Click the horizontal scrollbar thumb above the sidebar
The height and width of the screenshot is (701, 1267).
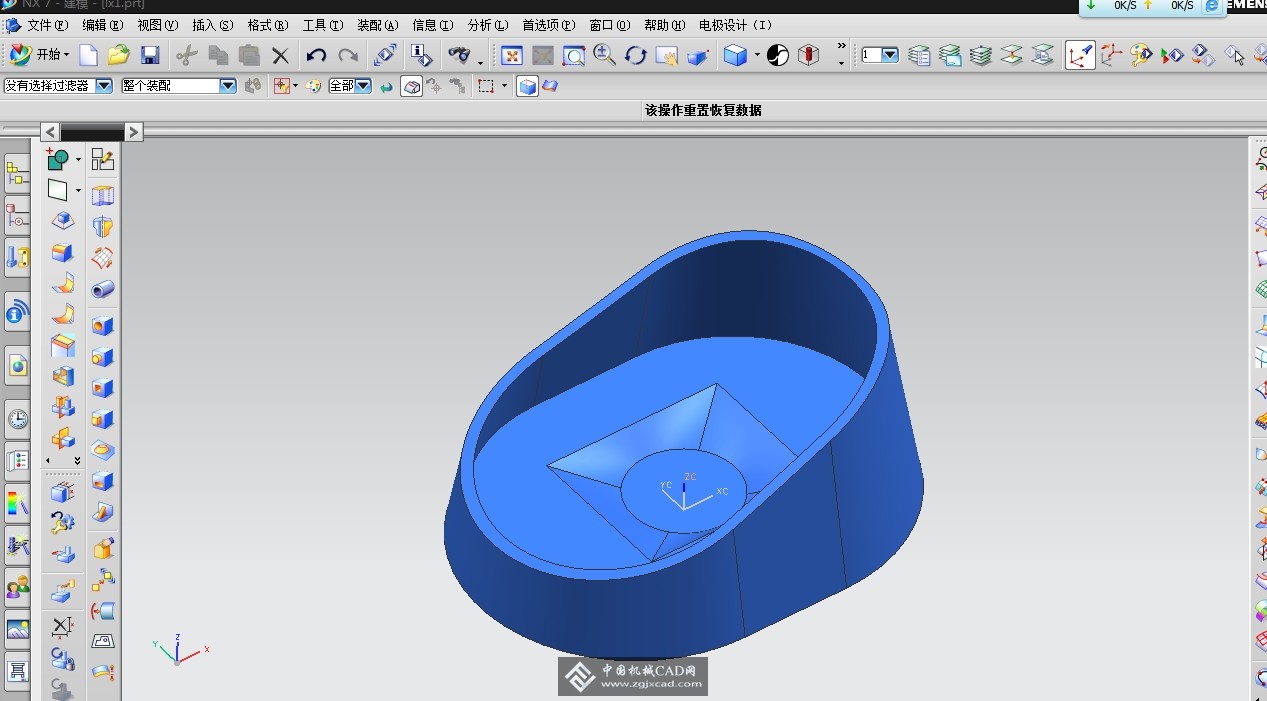[92, 133]
